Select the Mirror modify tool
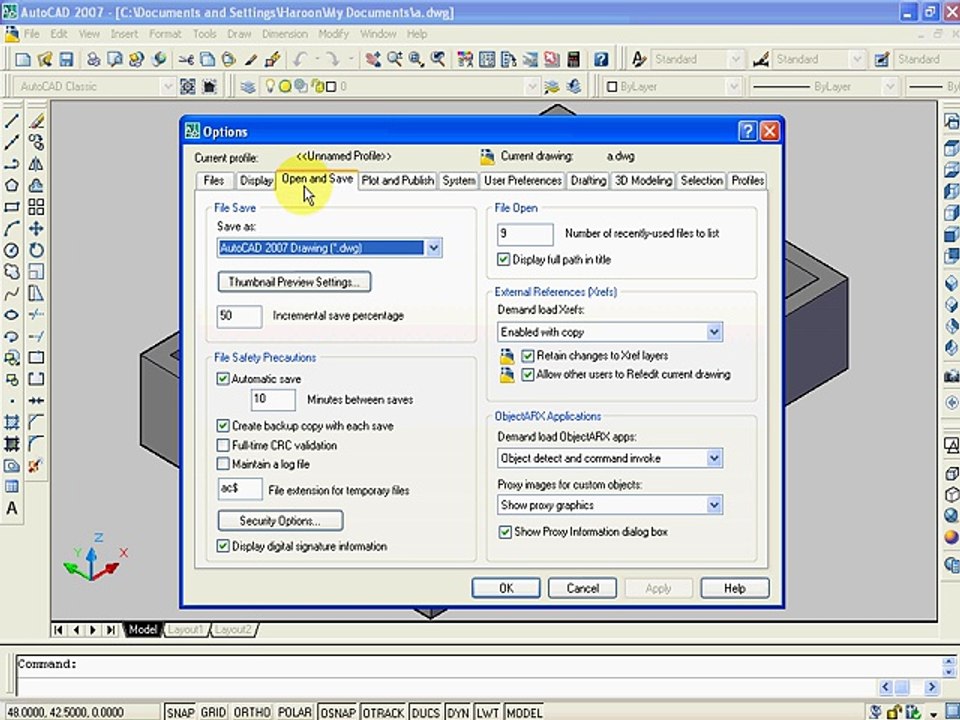Image resolution: width=960 pixels, height=720 pixels. [36, 164]
